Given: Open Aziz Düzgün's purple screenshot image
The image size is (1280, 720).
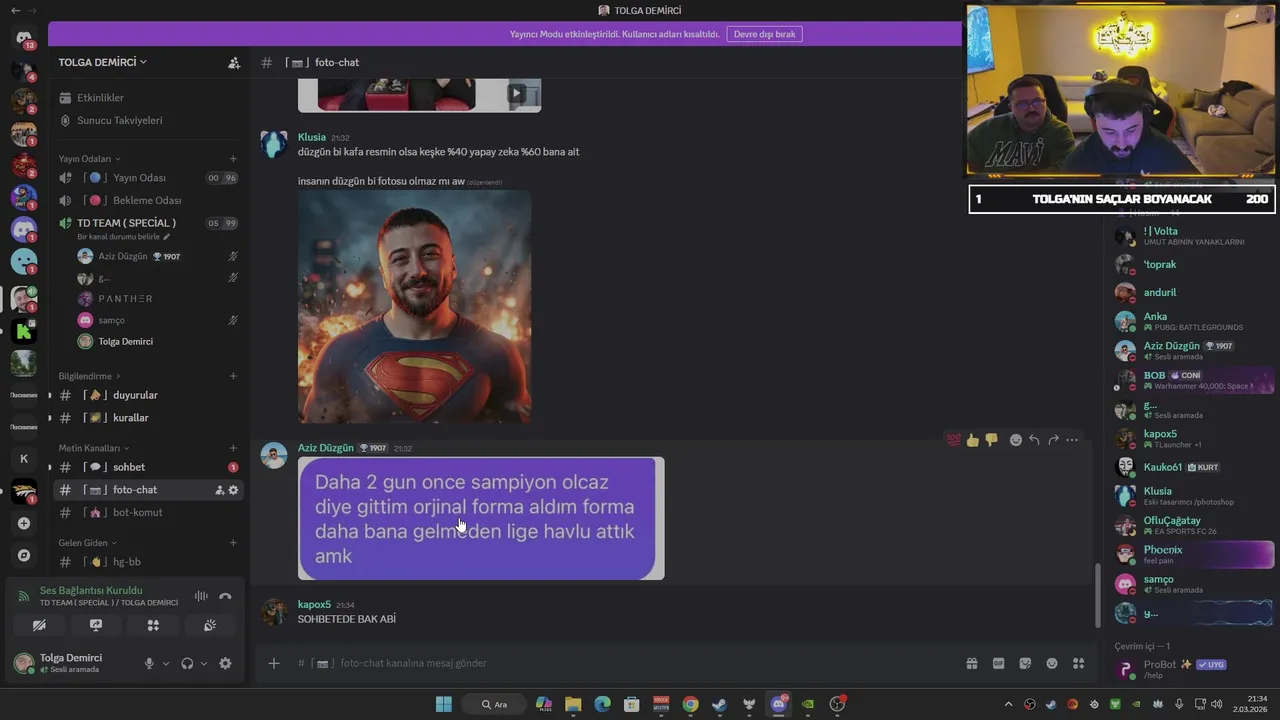Looking at the screenshot, I should pyautogui.click(x=481, y=518).
